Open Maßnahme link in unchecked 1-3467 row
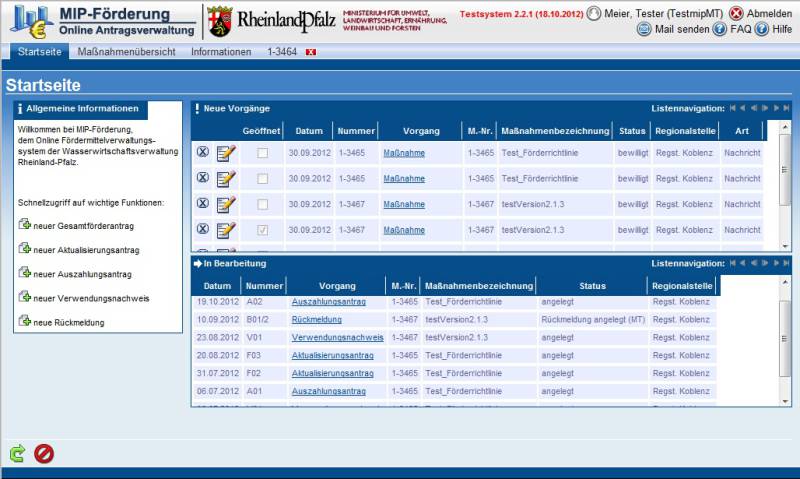800x479 pixels. 404,204
